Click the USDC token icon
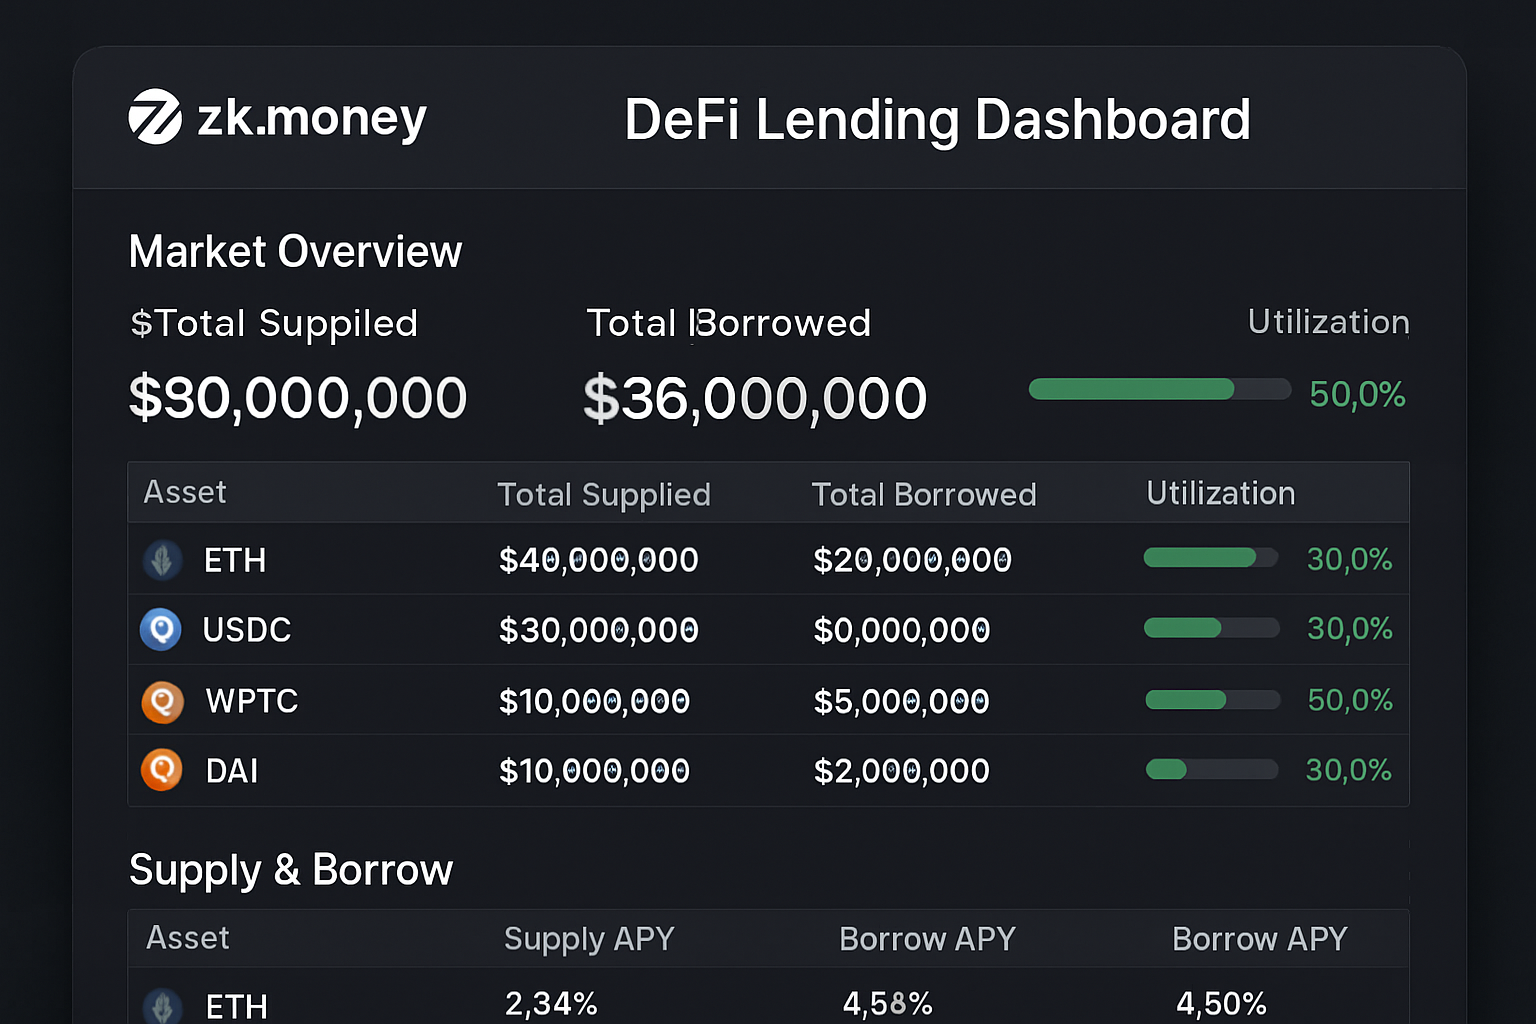This screenshot has height=1024, width=1536. [x=161, y=630]
